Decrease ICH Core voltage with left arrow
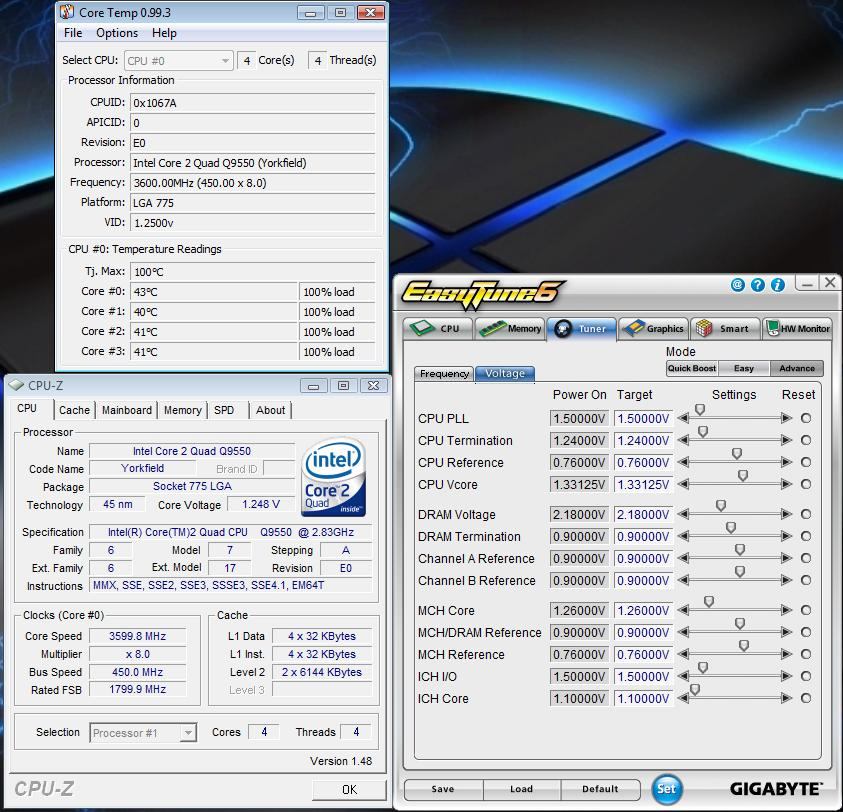The image size is (843, 812). (683, 699)
